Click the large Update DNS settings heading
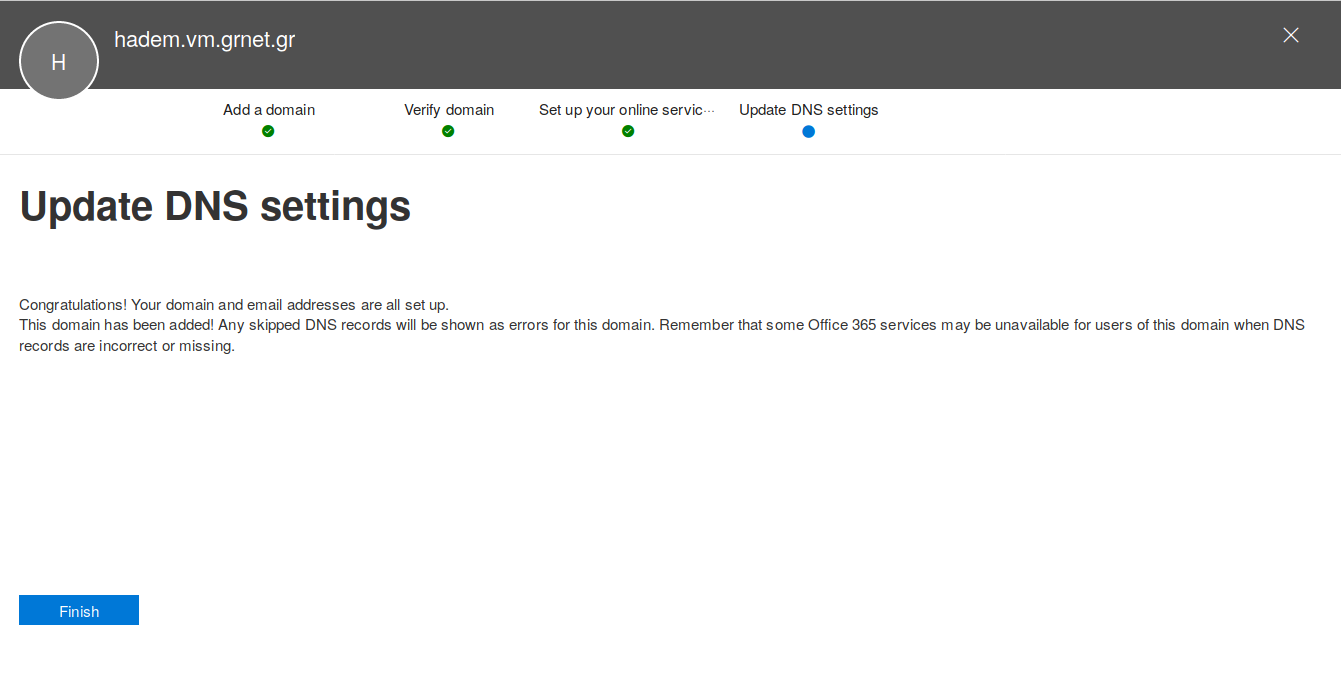 pos(215,207)
